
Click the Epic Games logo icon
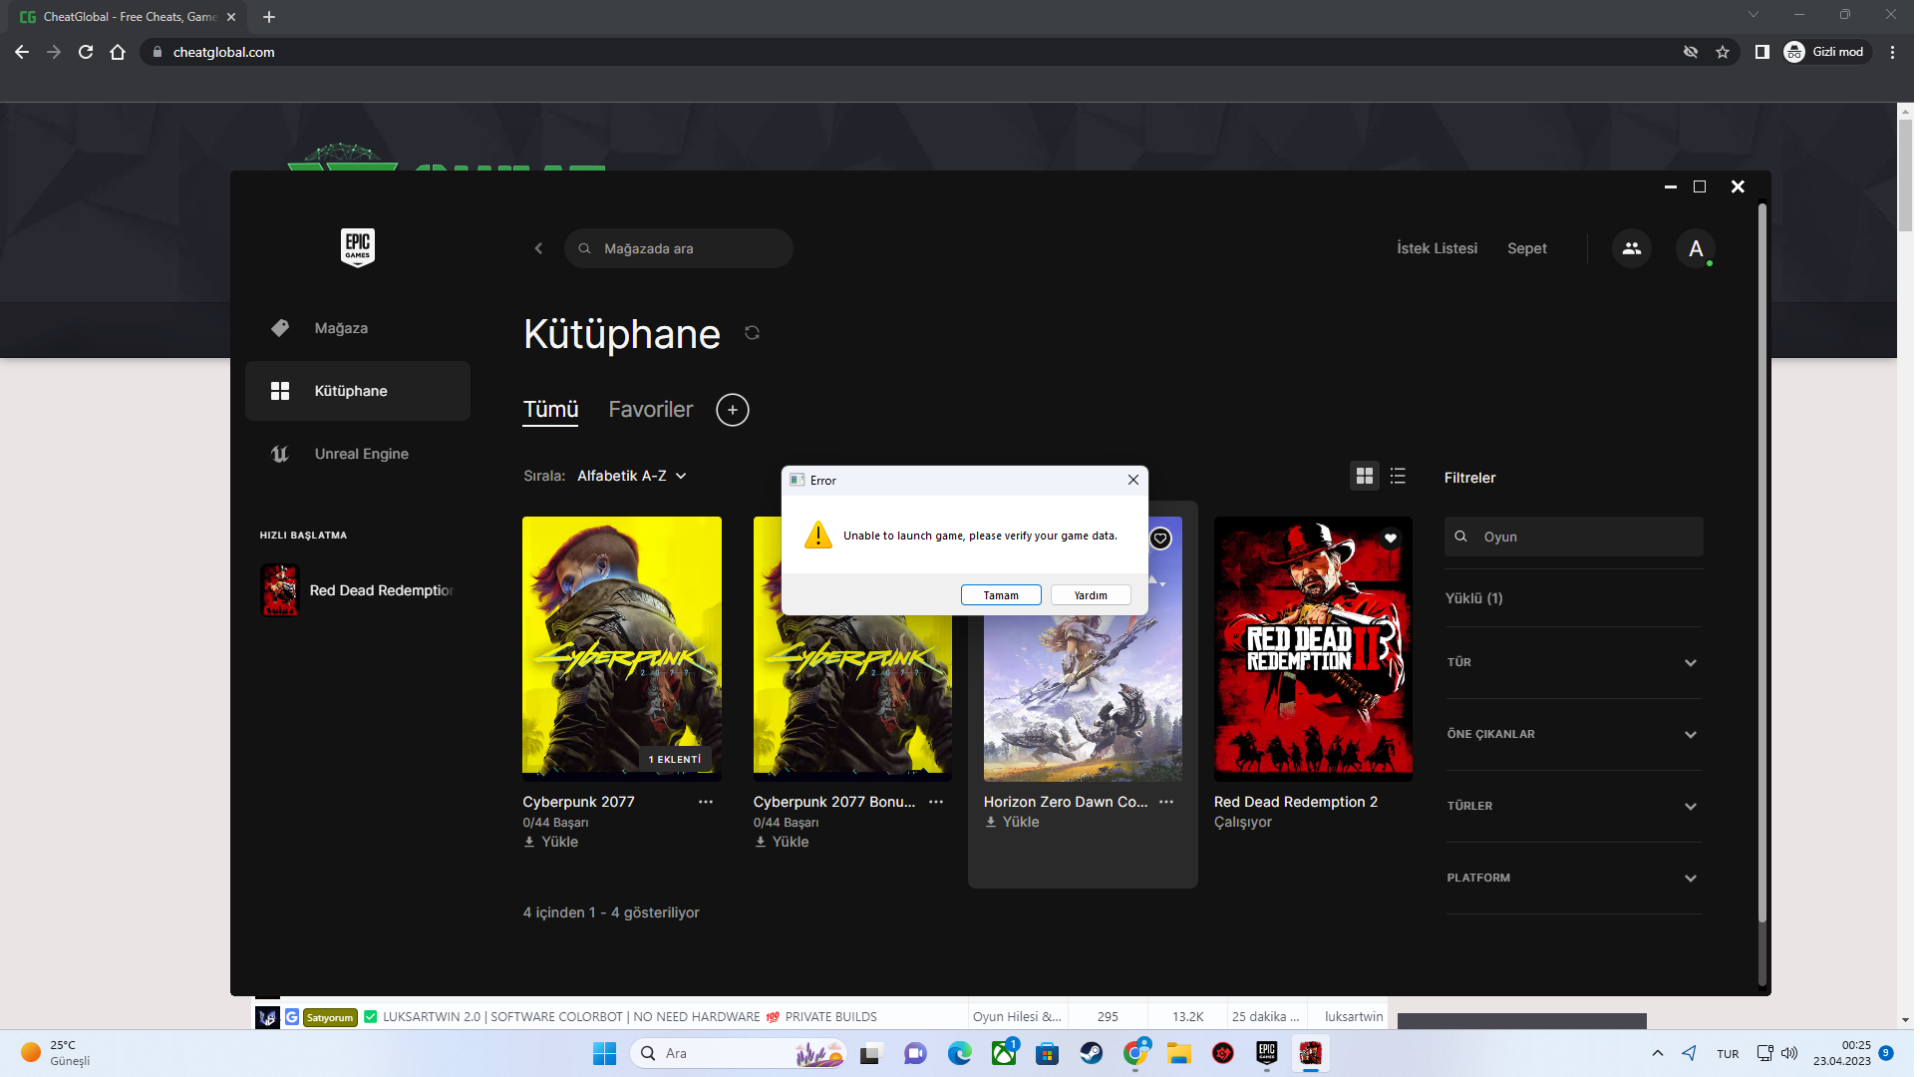357,247
